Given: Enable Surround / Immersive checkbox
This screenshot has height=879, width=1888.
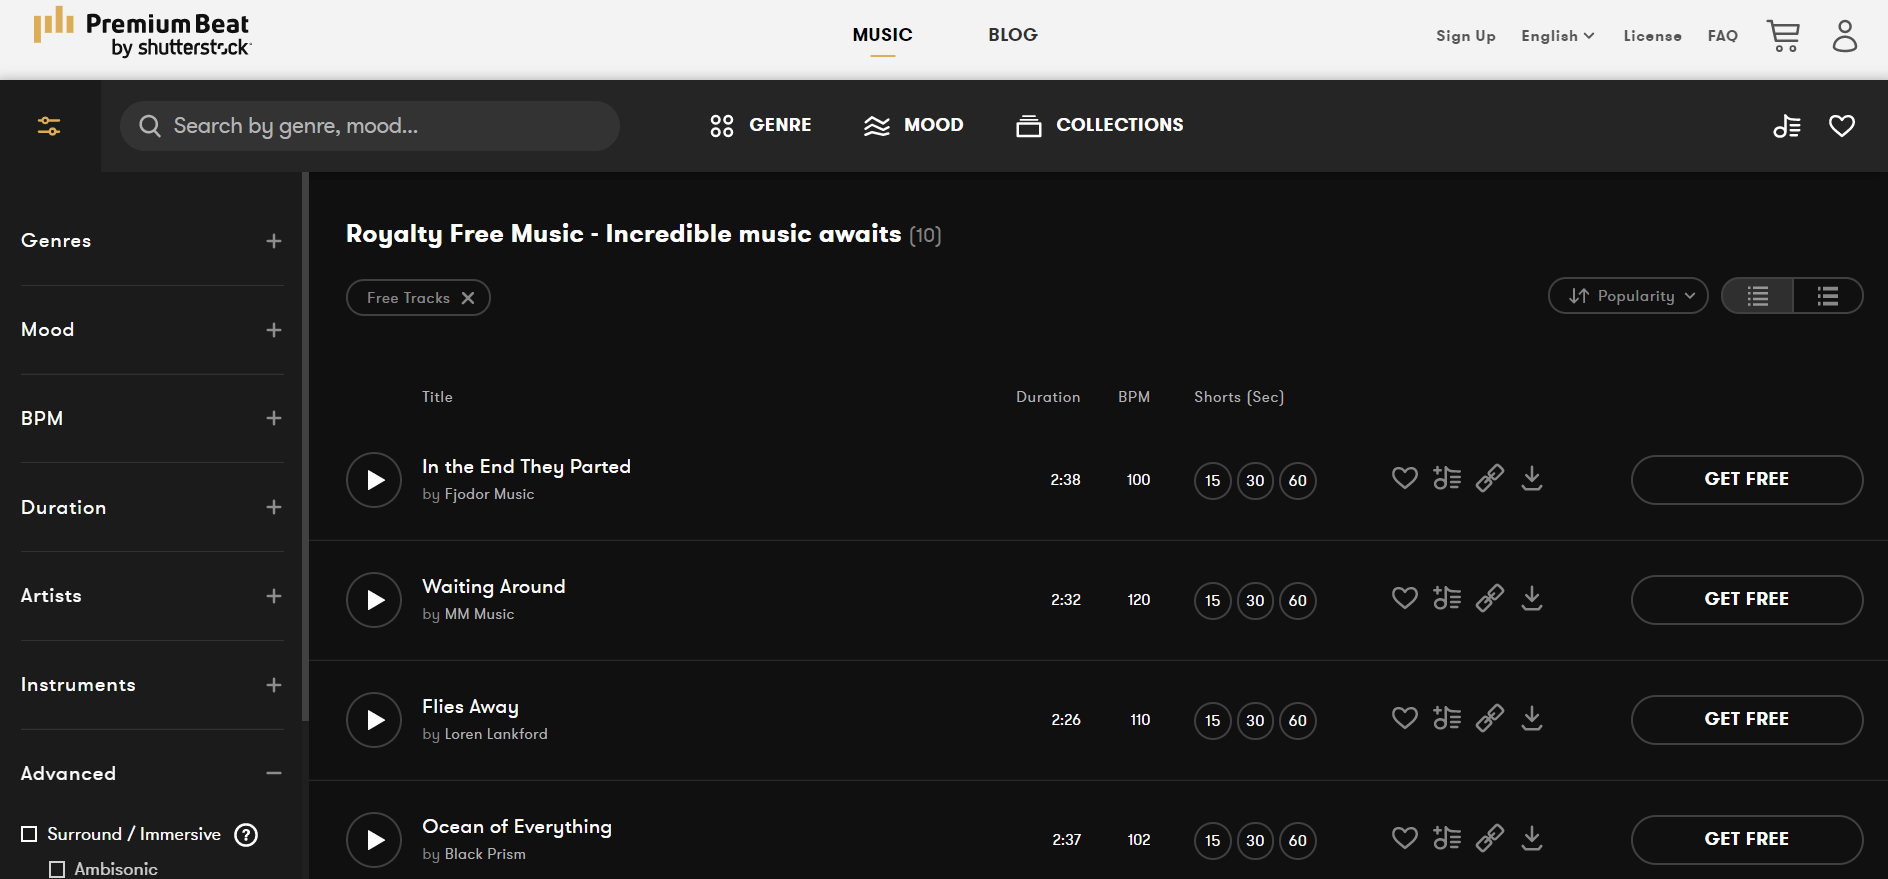Looking at the screenshot, I should click(29, 834).
